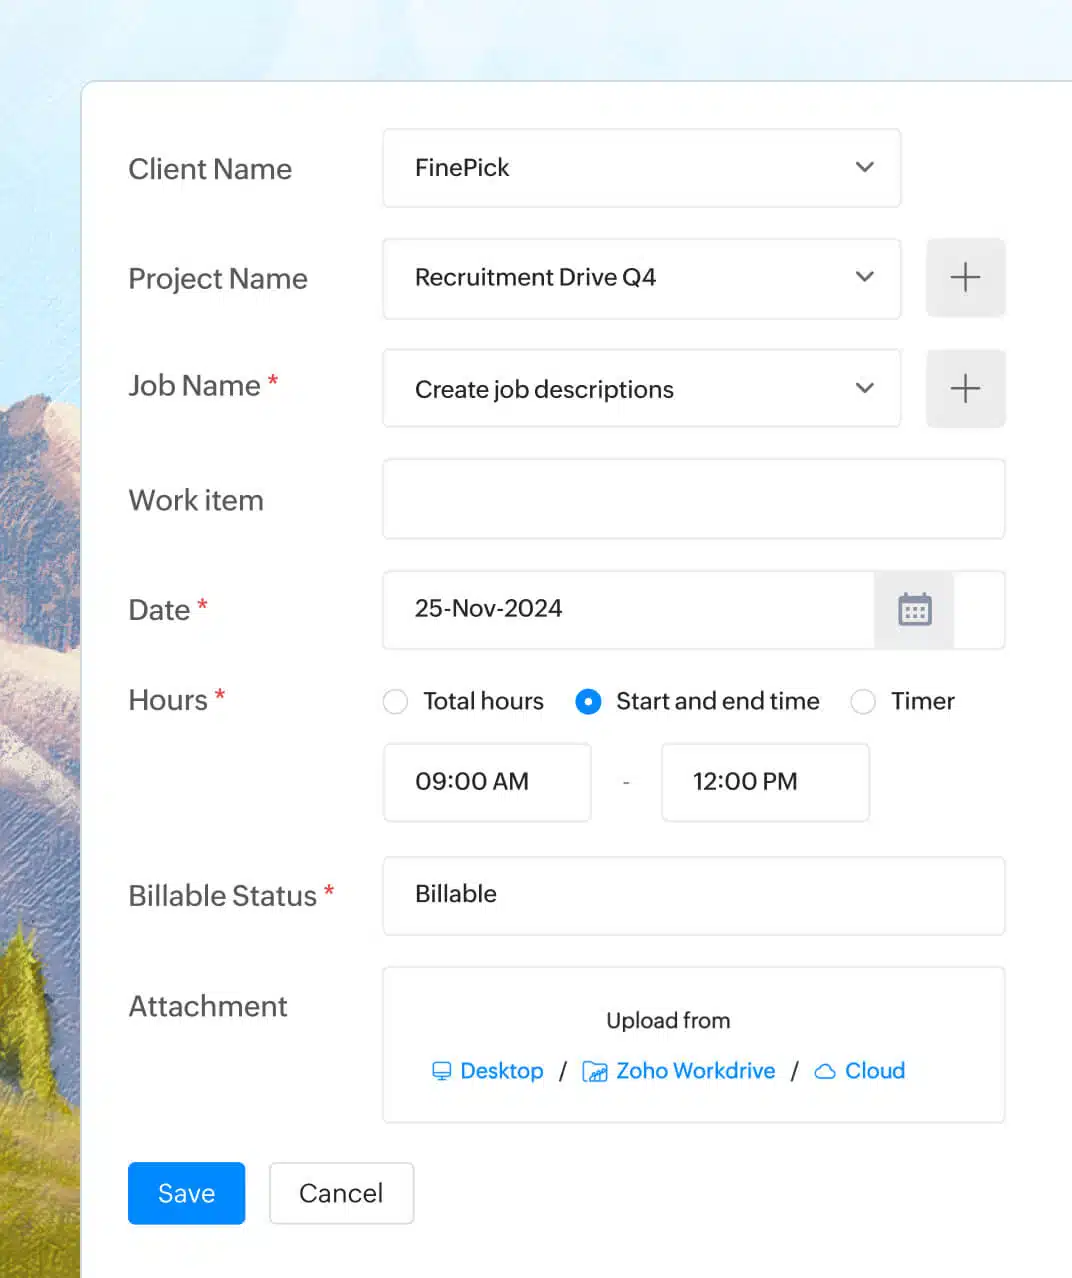Open the Zoho Workdrive upload link
This screenshot has width=1072, height=1278.
coord(695,1071)
